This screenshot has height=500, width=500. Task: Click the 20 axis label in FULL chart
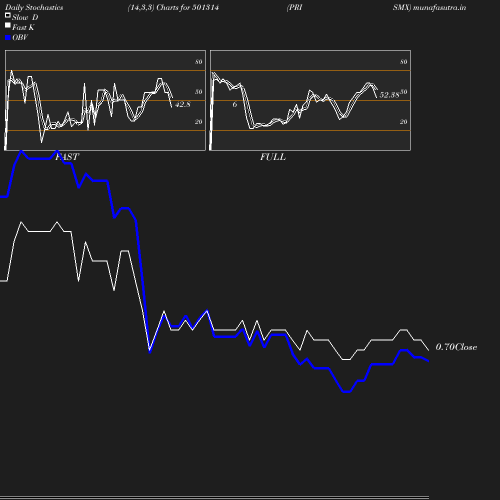(403, 122)
